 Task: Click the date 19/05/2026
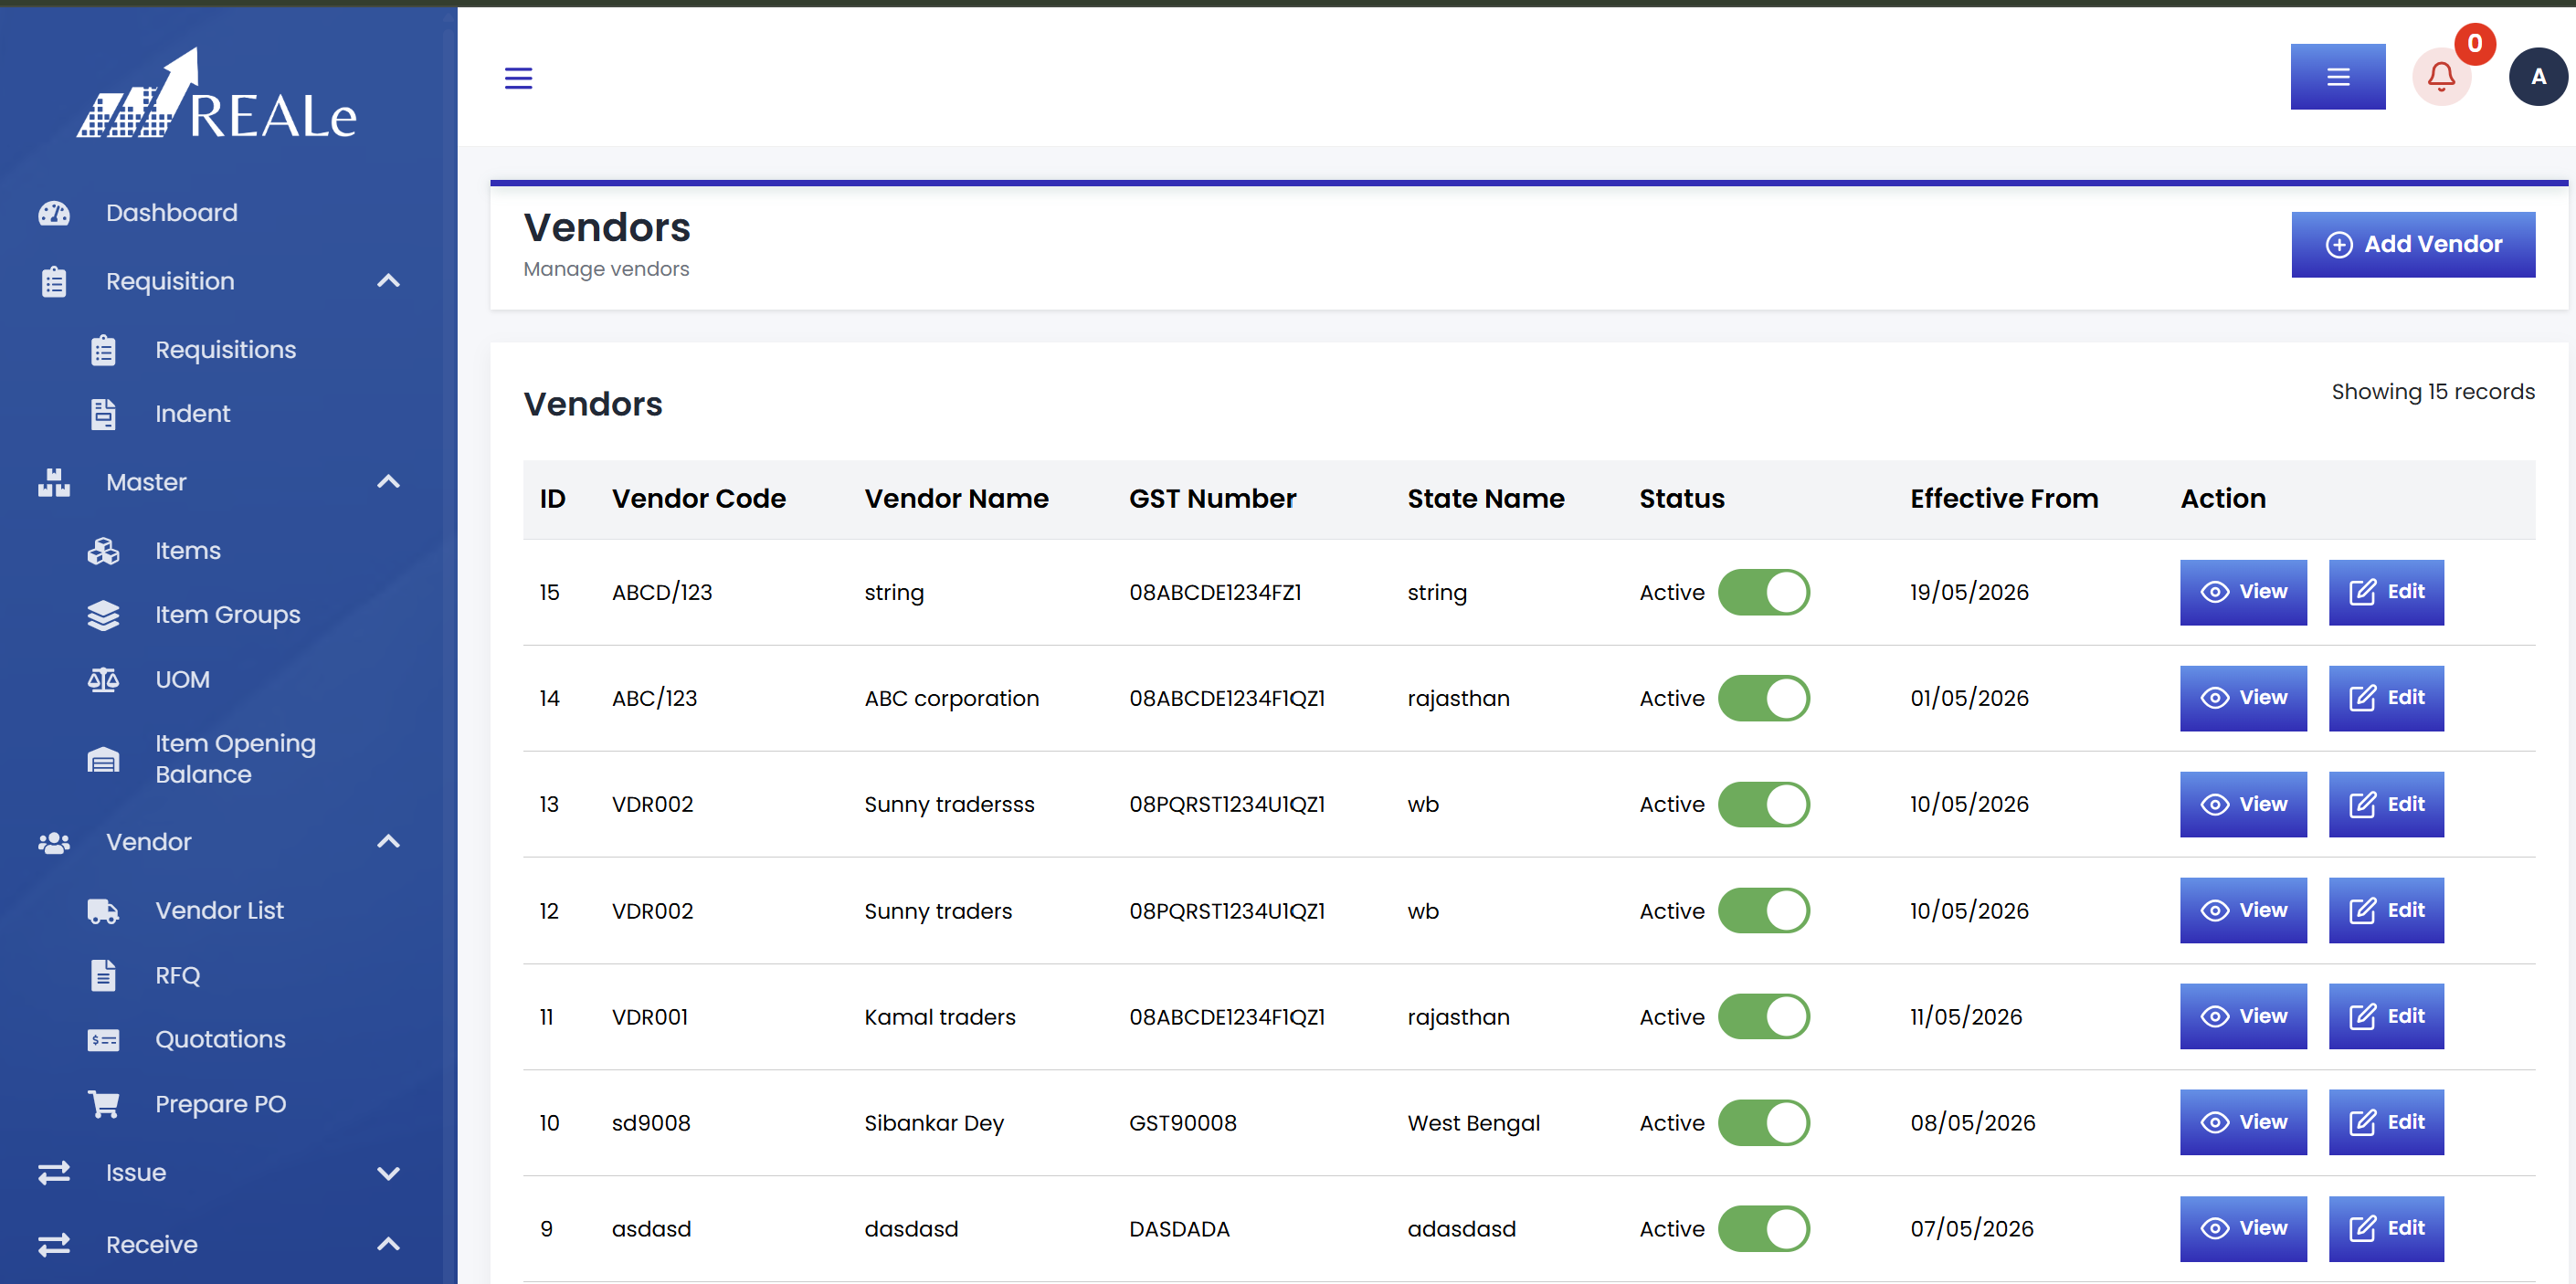(1969, 592)
